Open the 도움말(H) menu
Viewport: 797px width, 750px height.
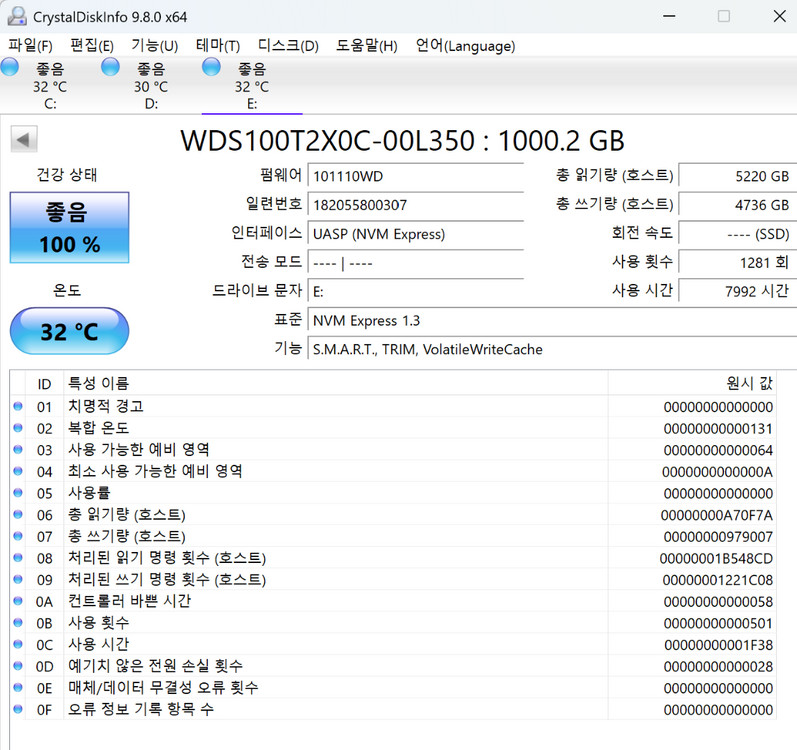366,46
